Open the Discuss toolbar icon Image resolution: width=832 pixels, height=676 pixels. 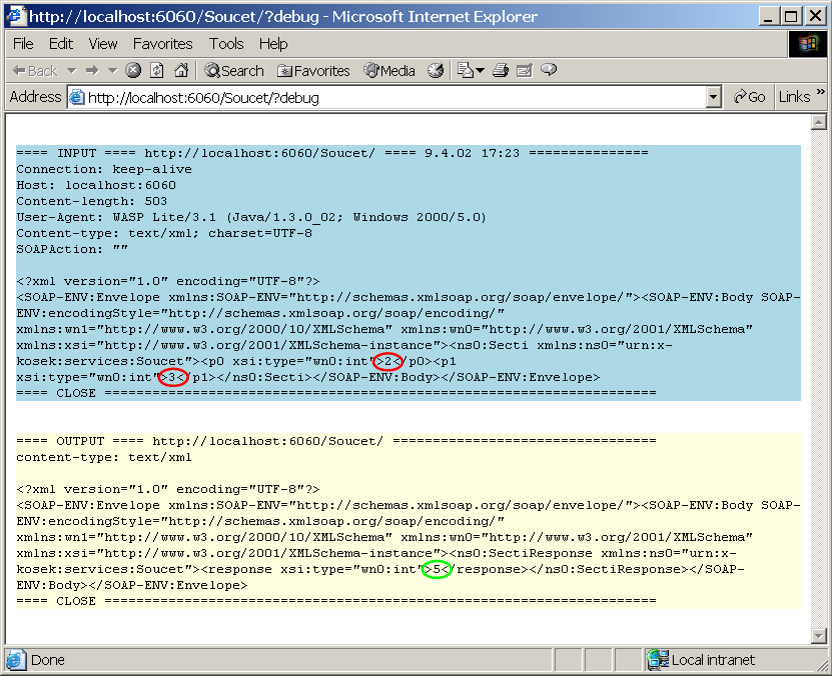click(549, 71)
